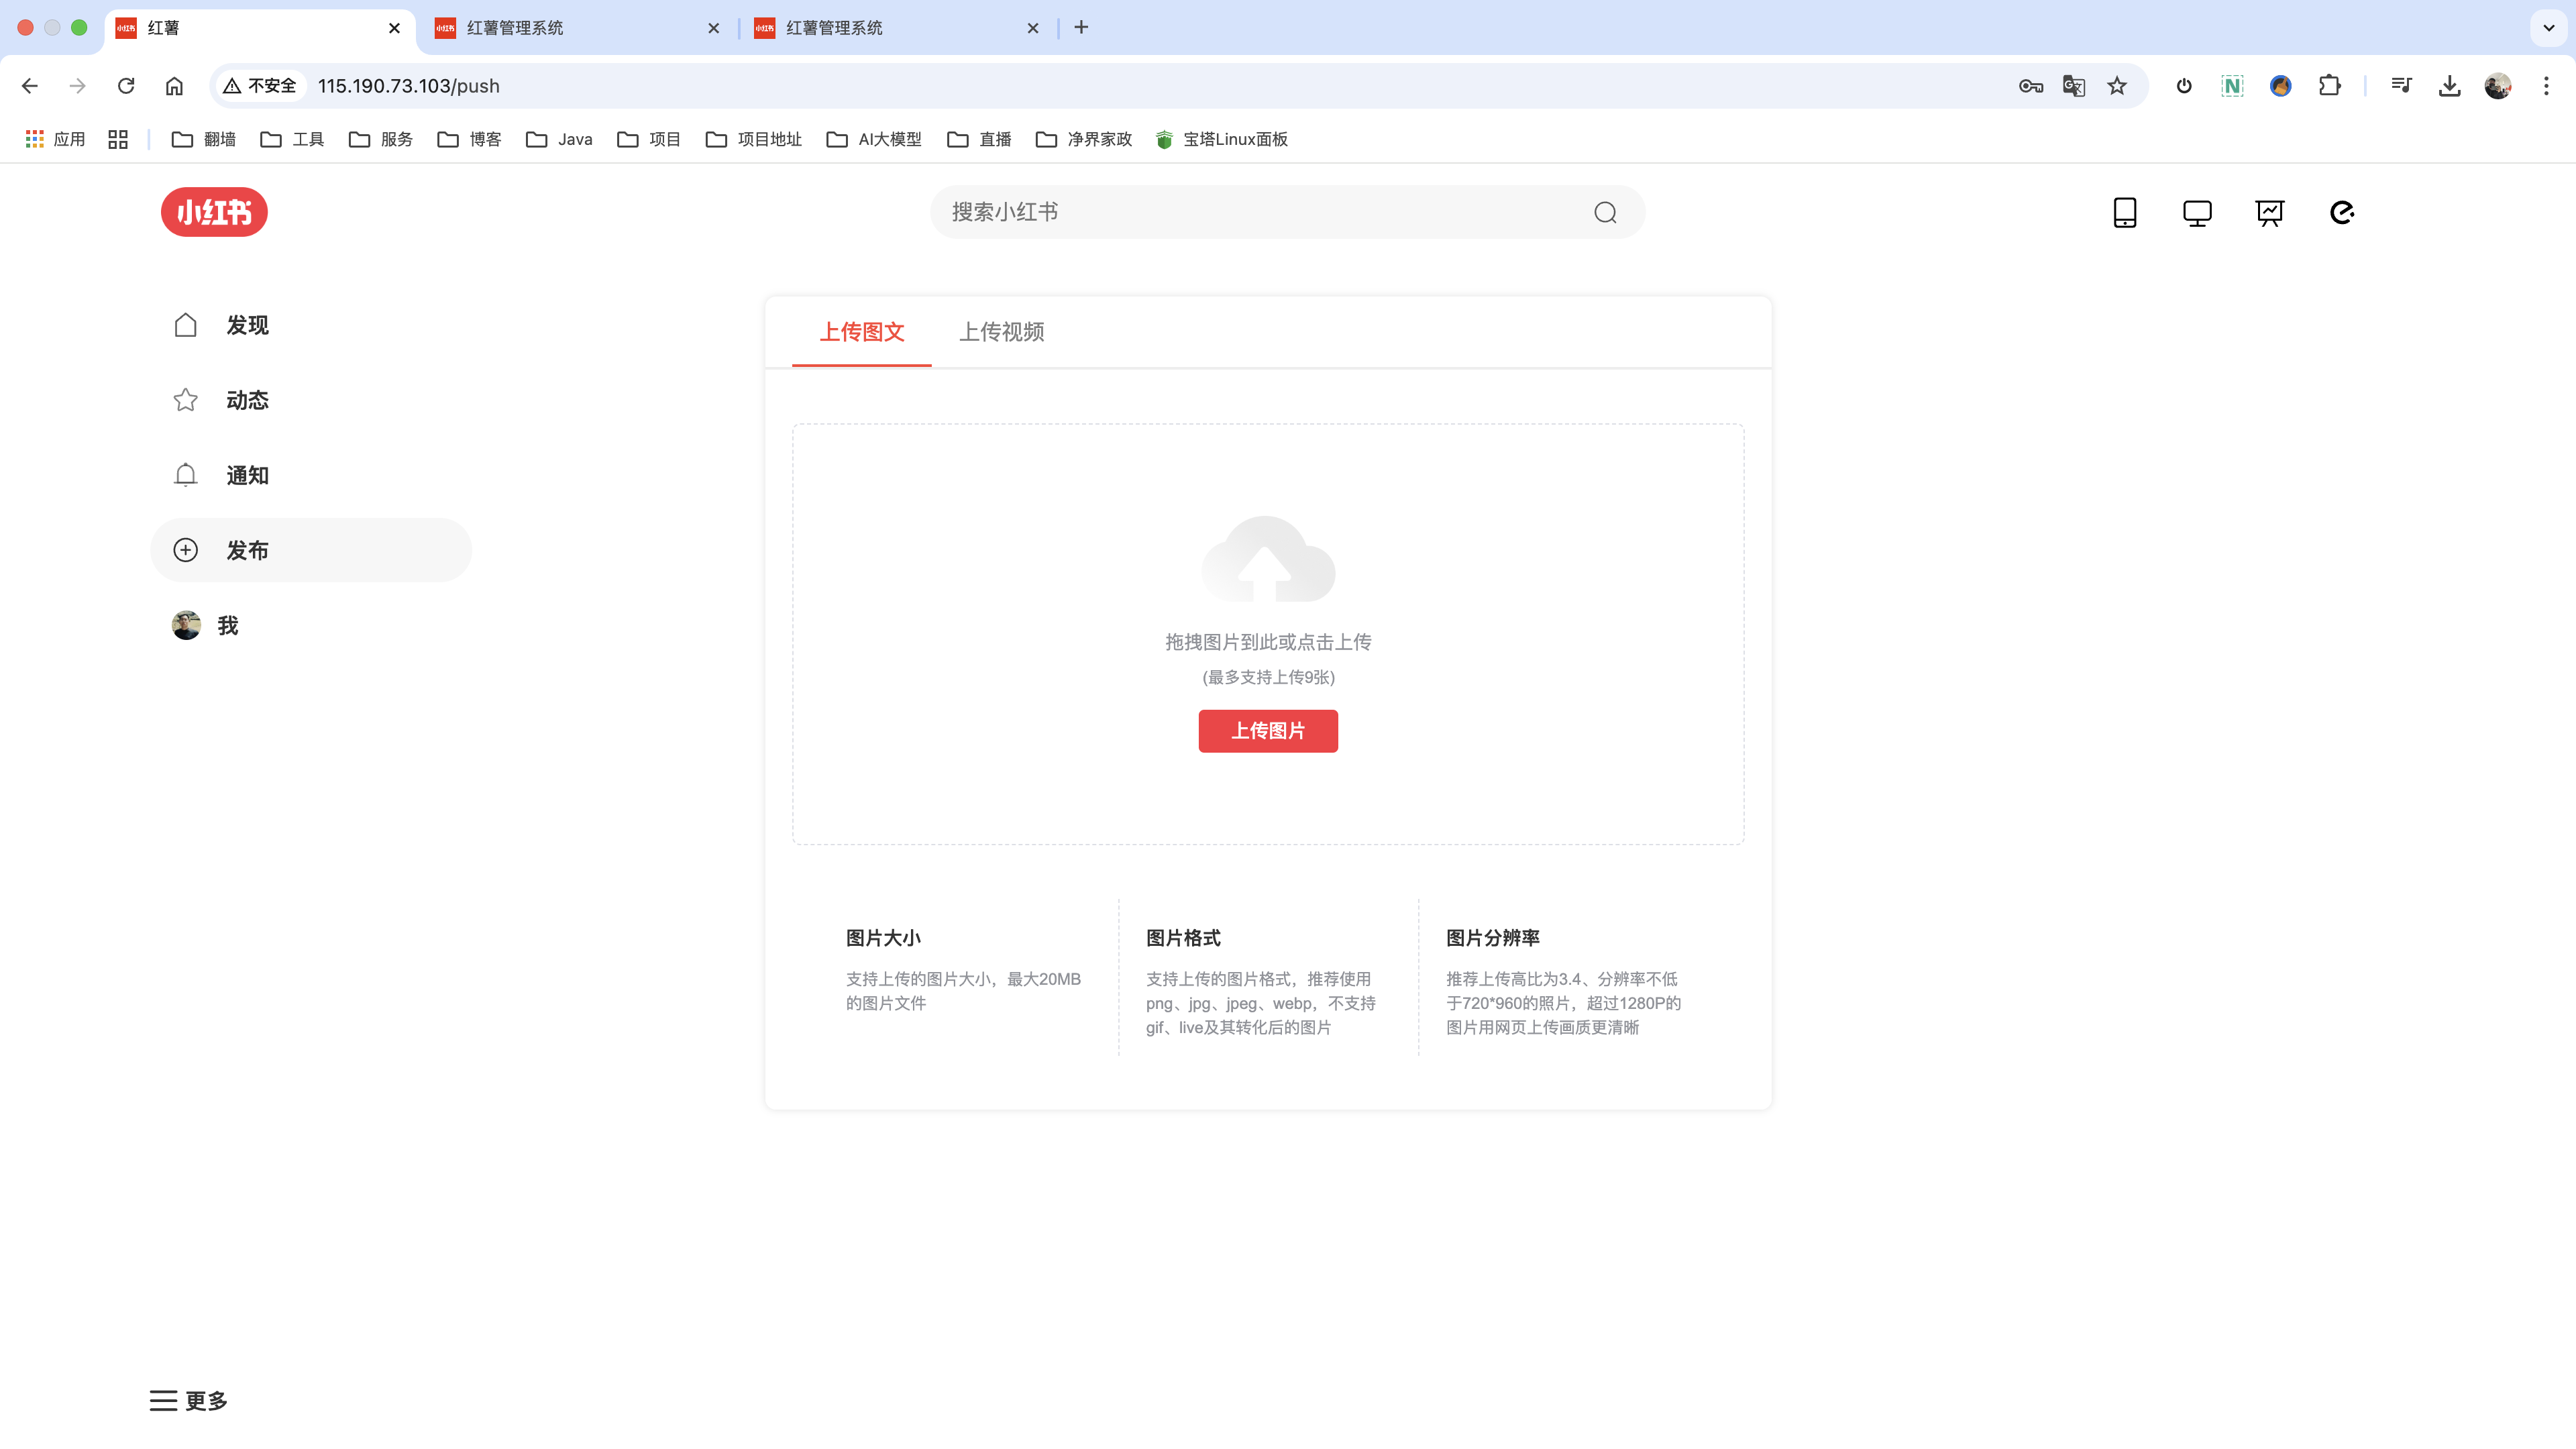Screen dimensions: 2576x1449
Task: Open the presentation chart icon in header
Action: click(2269, 212)
